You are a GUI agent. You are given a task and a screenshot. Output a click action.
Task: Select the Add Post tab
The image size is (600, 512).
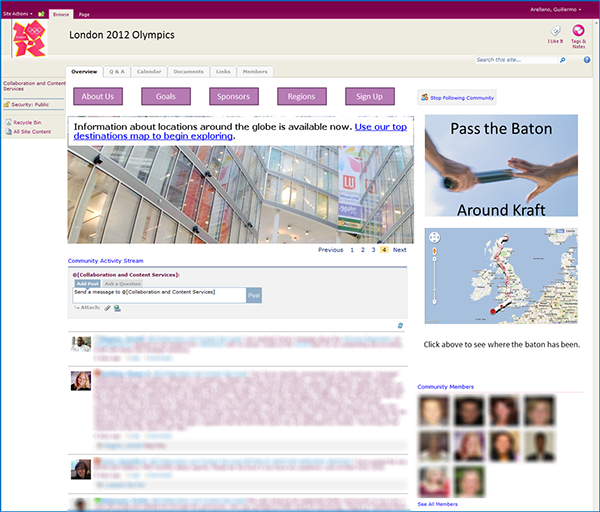[x=87, y=284]
